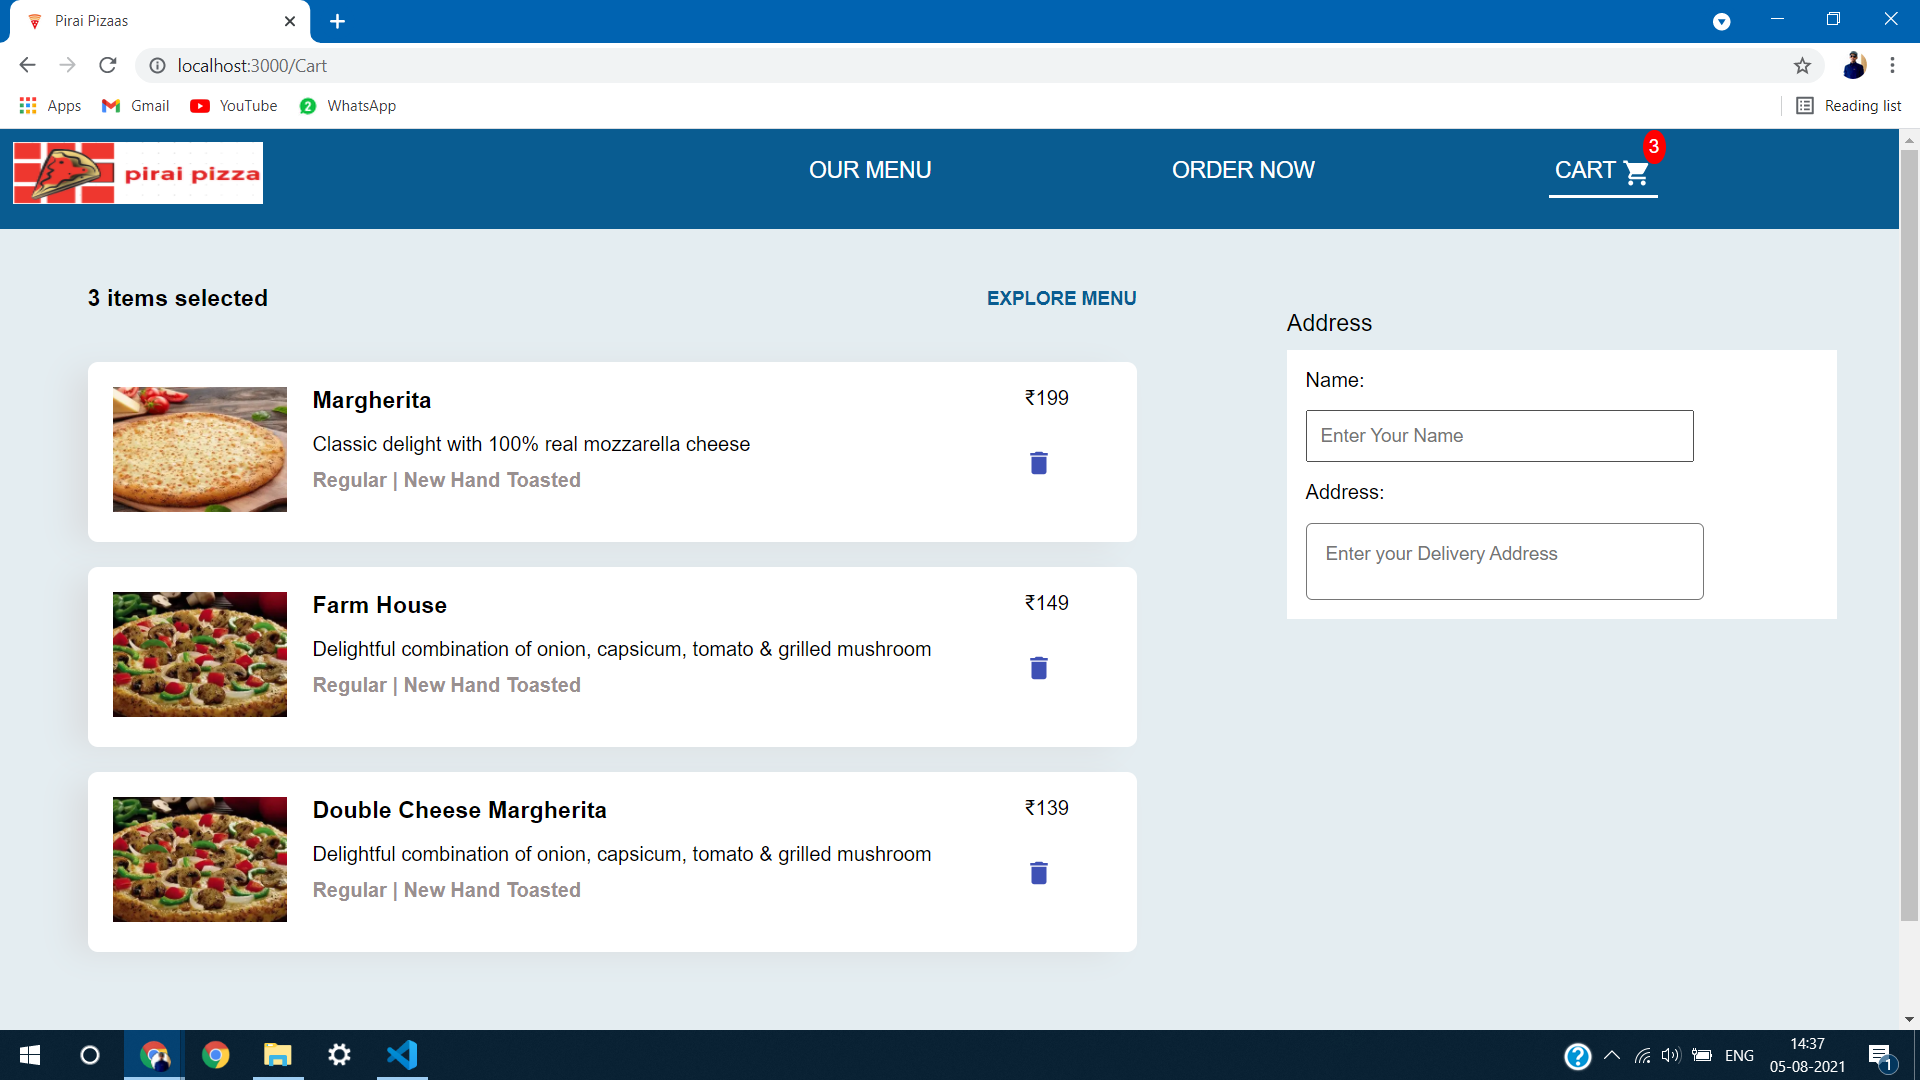Go back using browser back arrow
Screen dimensions: 1920x1080
click(x=27, y=65)
